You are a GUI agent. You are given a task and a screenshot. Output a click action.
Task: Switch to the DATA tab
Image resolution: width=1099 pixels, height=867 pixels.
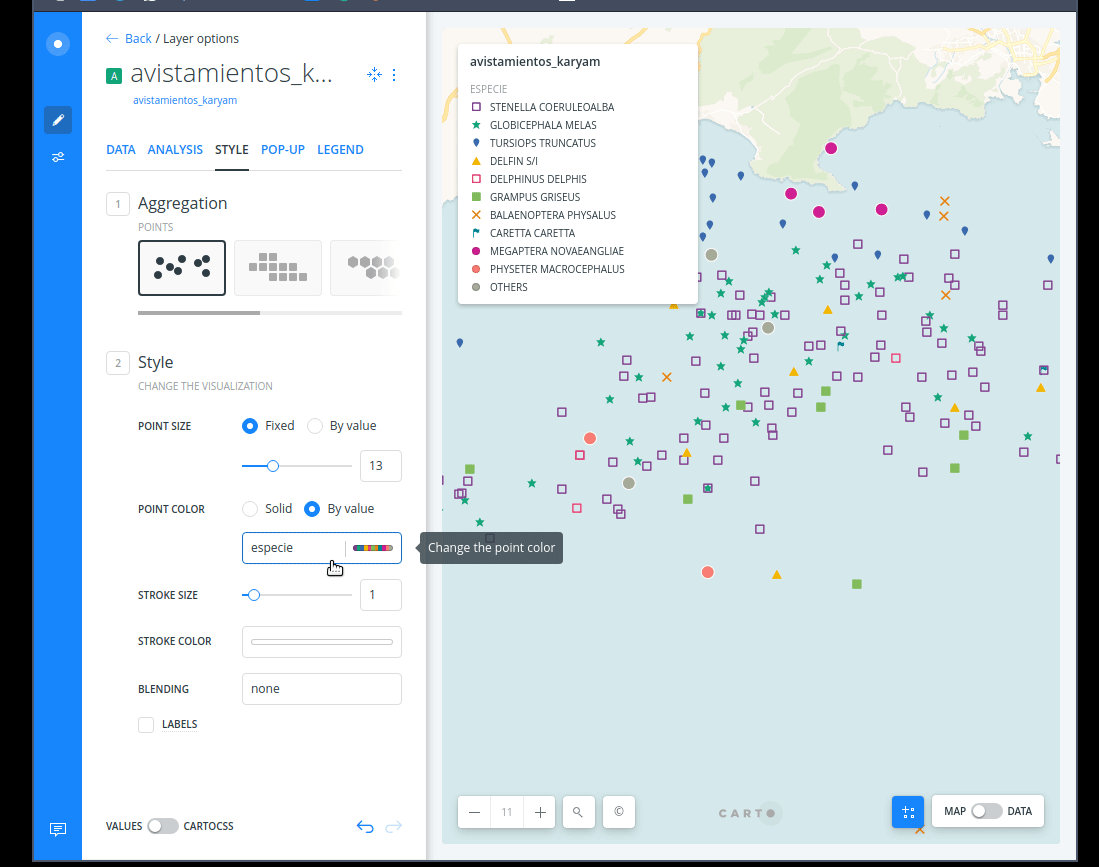[x=121, y=149]
